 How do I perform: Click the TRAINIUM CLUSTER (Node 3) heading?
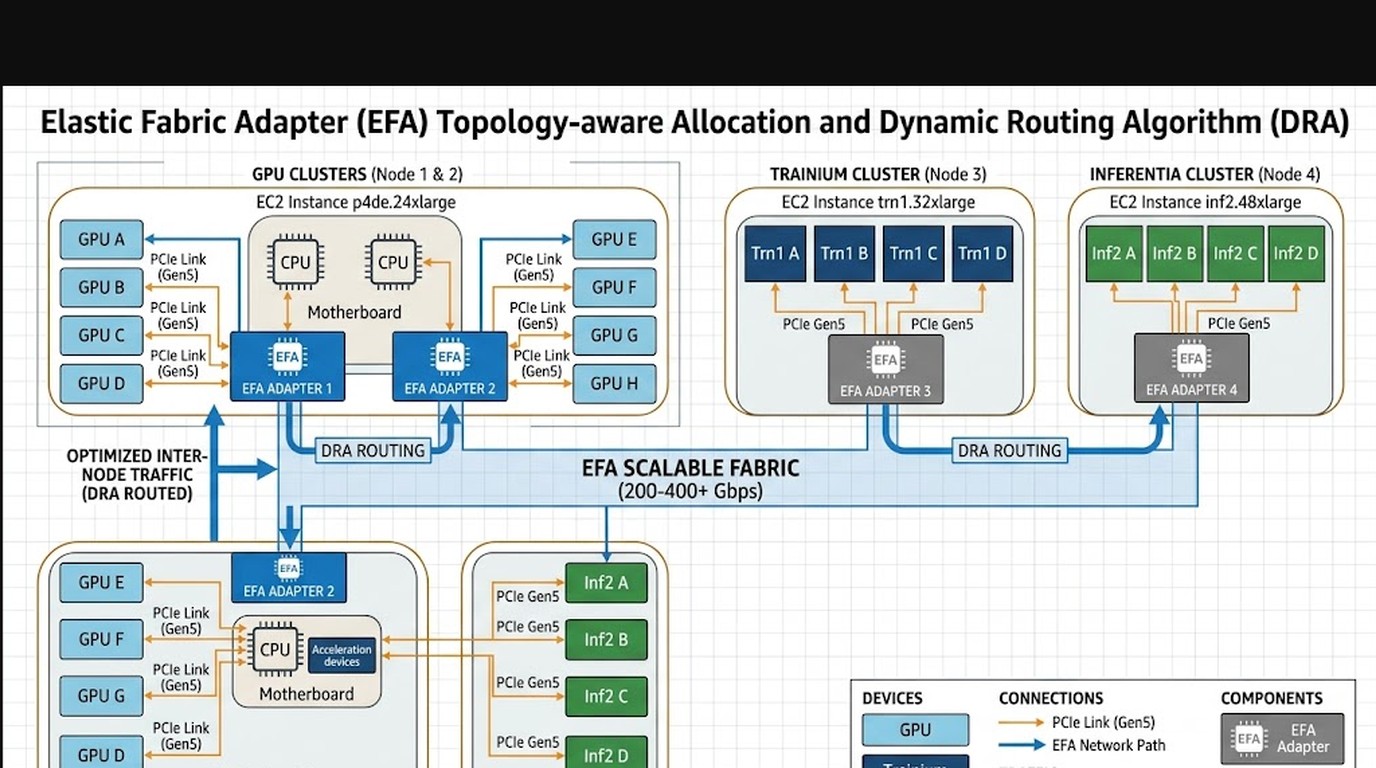point(878,174)
